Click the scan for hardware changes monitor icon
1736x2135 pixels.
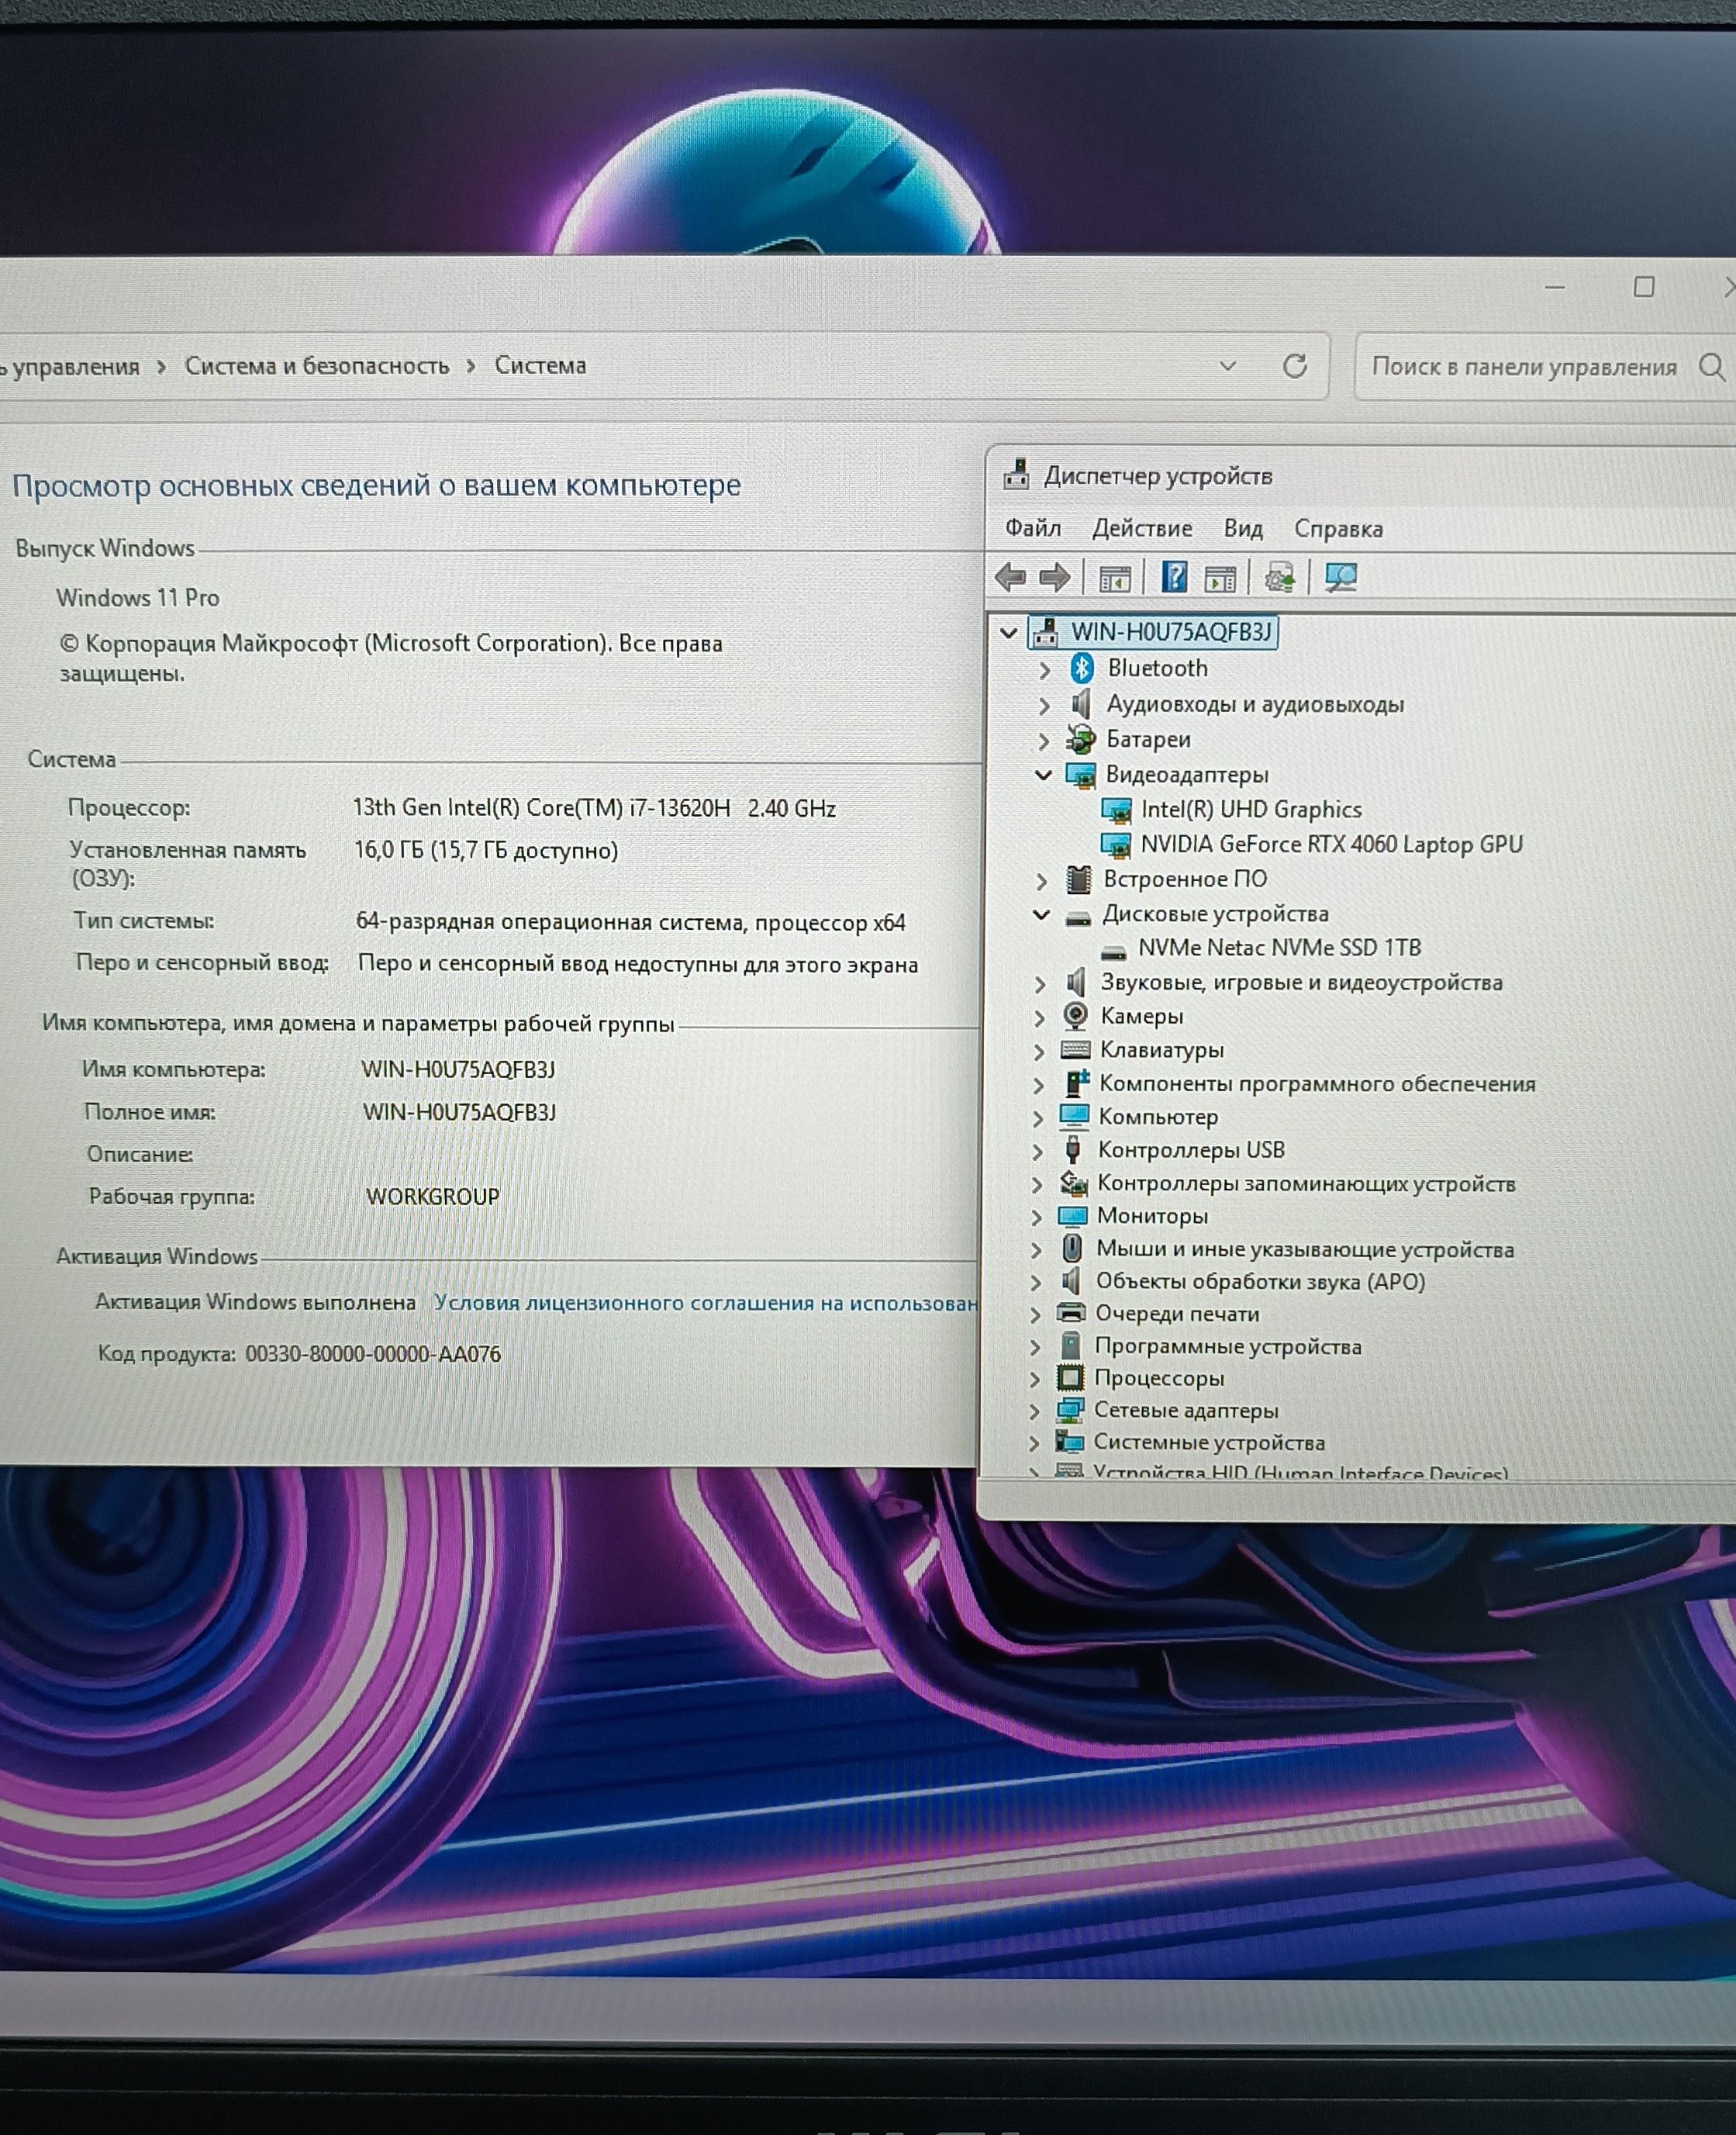click(1340, 577)
